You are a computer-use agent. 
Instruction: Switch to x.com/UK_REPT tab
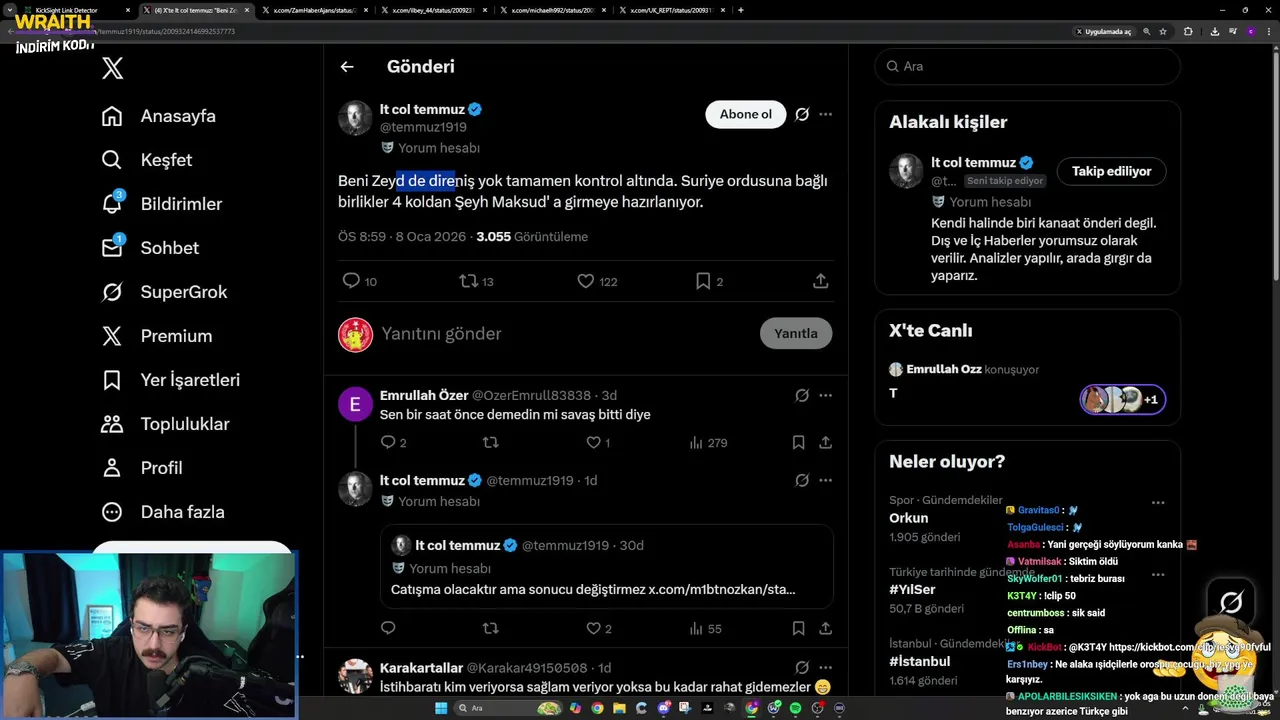point(672,10)
